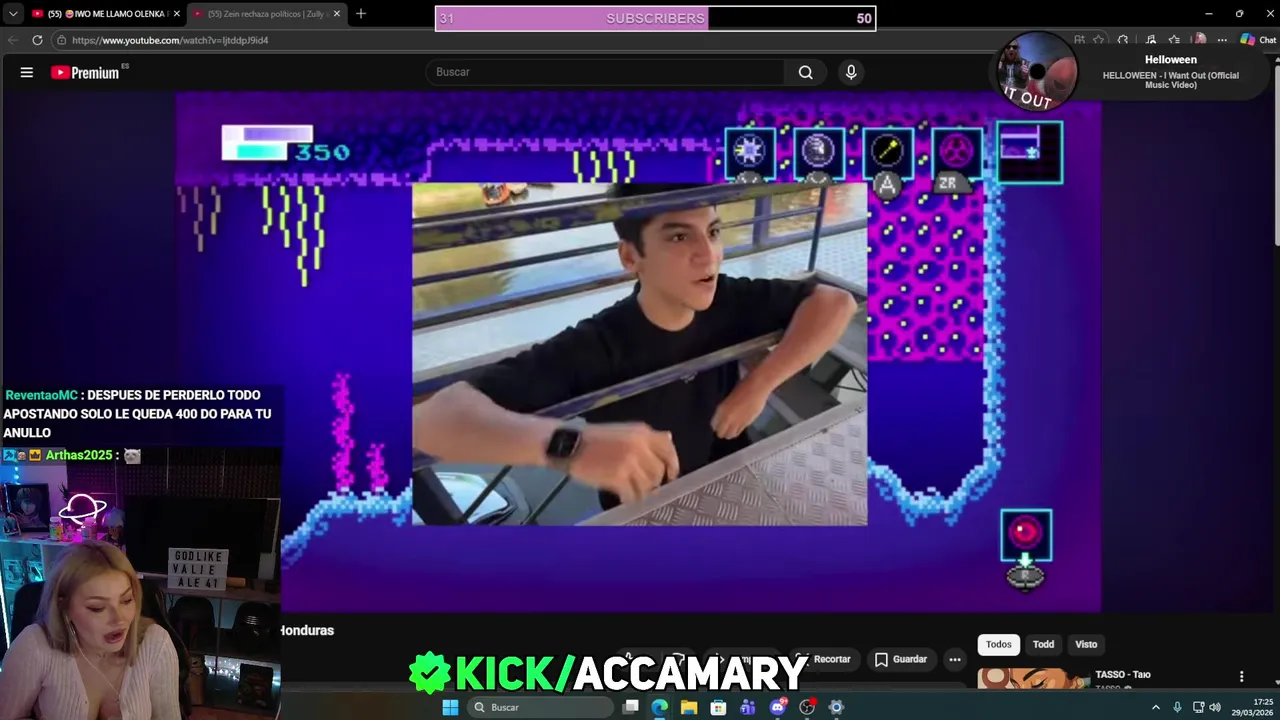Open options menu for the TASSO video
This screenshot has height=720, width=1280.
pos(1241,677)
